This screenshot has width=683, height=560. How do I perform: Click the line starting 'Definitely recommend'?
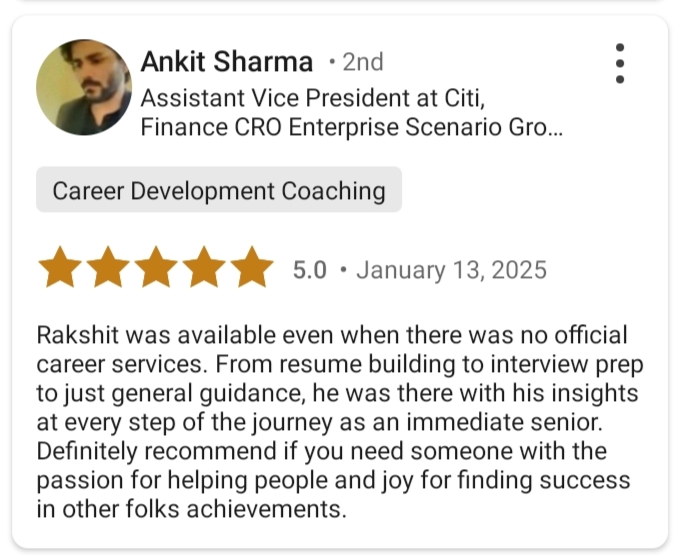pyautogui.click(x=321, y=451)
